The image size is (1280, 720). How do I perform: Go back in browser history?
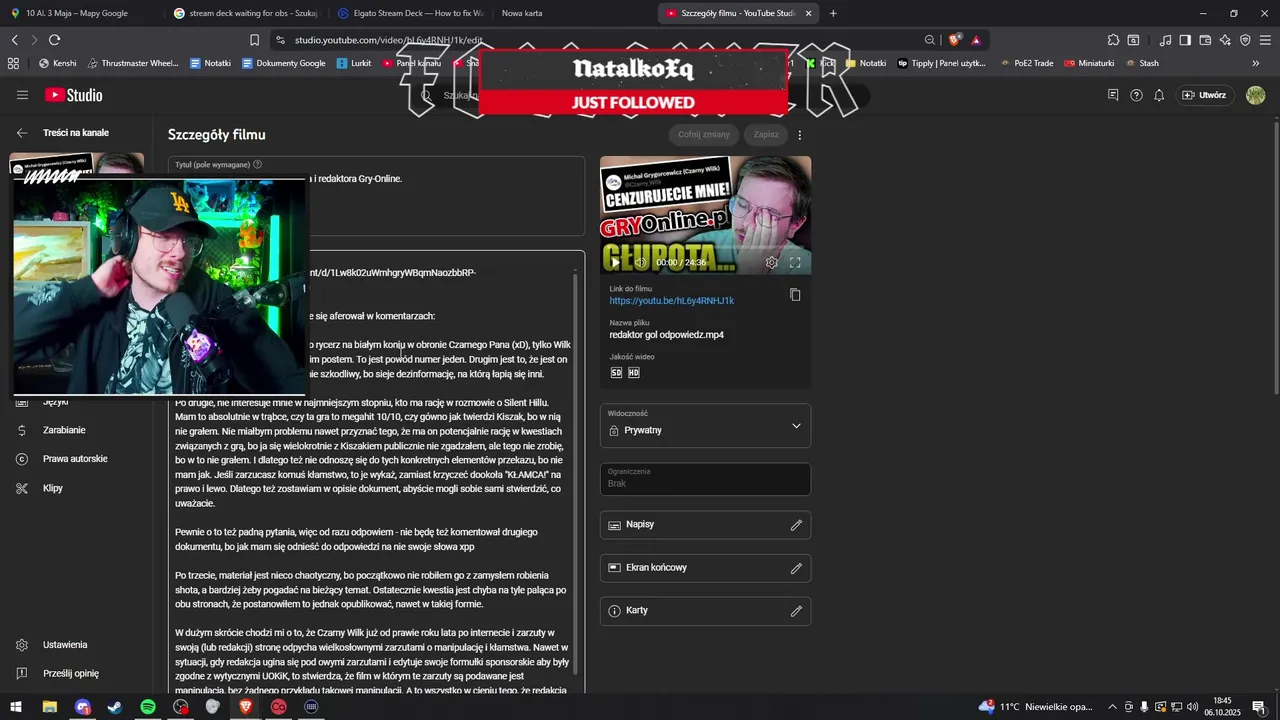pyautogui.click(x=14, y=40)
